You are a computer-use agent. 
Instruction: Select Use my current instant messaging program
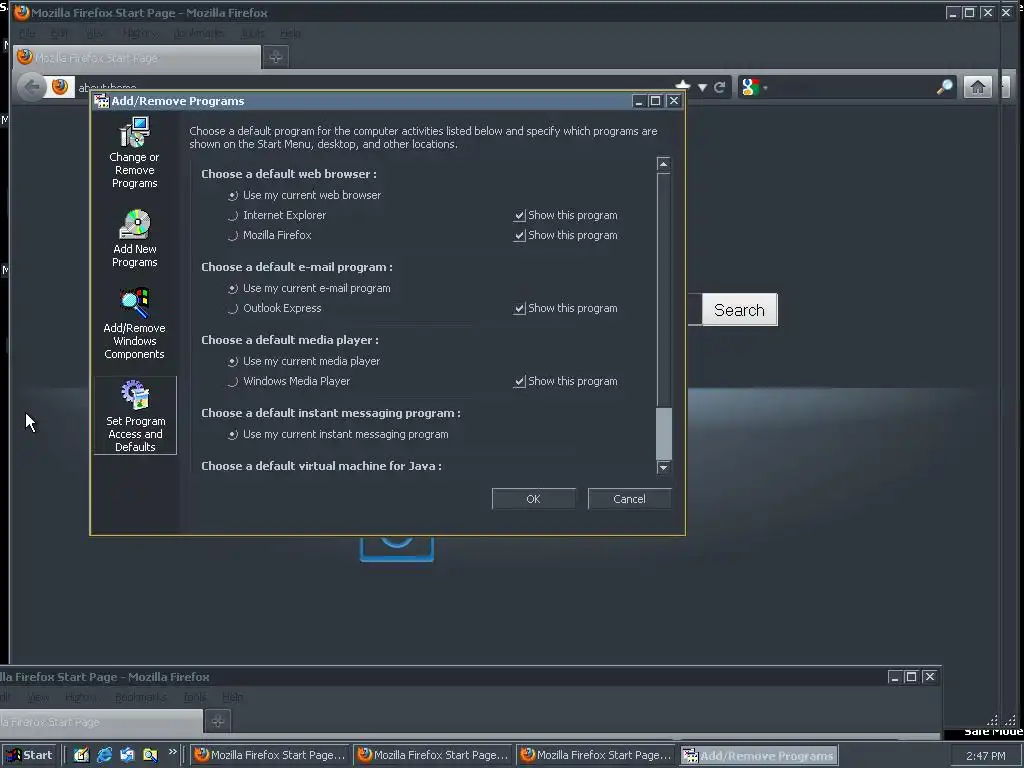(338, 434)
